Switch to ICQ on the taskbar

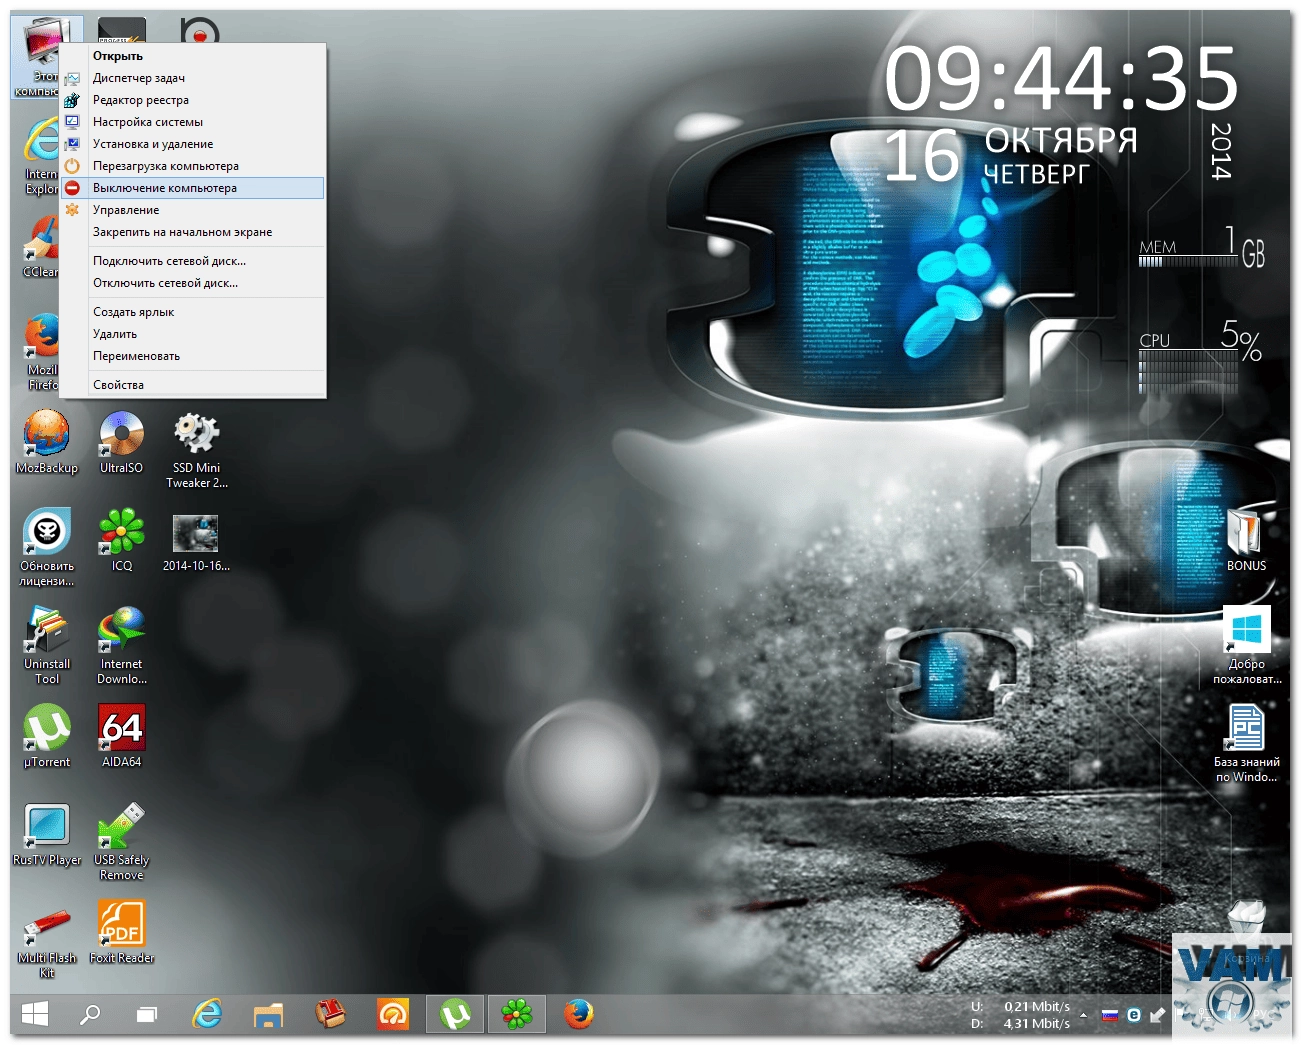(517, 1014)
